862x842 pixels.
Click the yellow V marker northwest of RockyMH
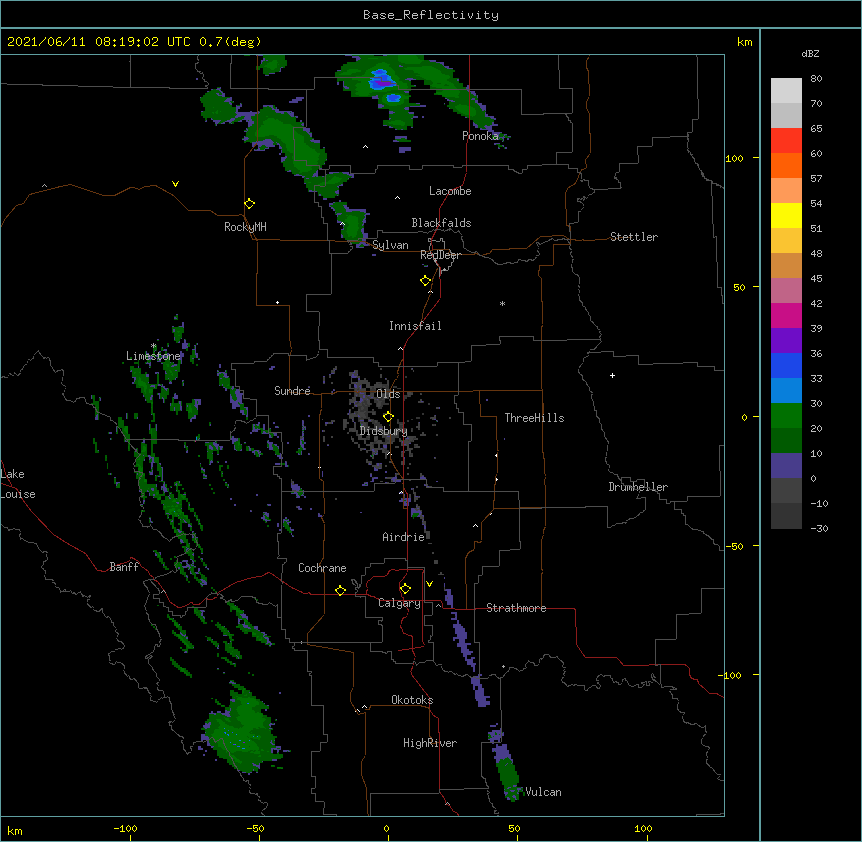[175, 184]
